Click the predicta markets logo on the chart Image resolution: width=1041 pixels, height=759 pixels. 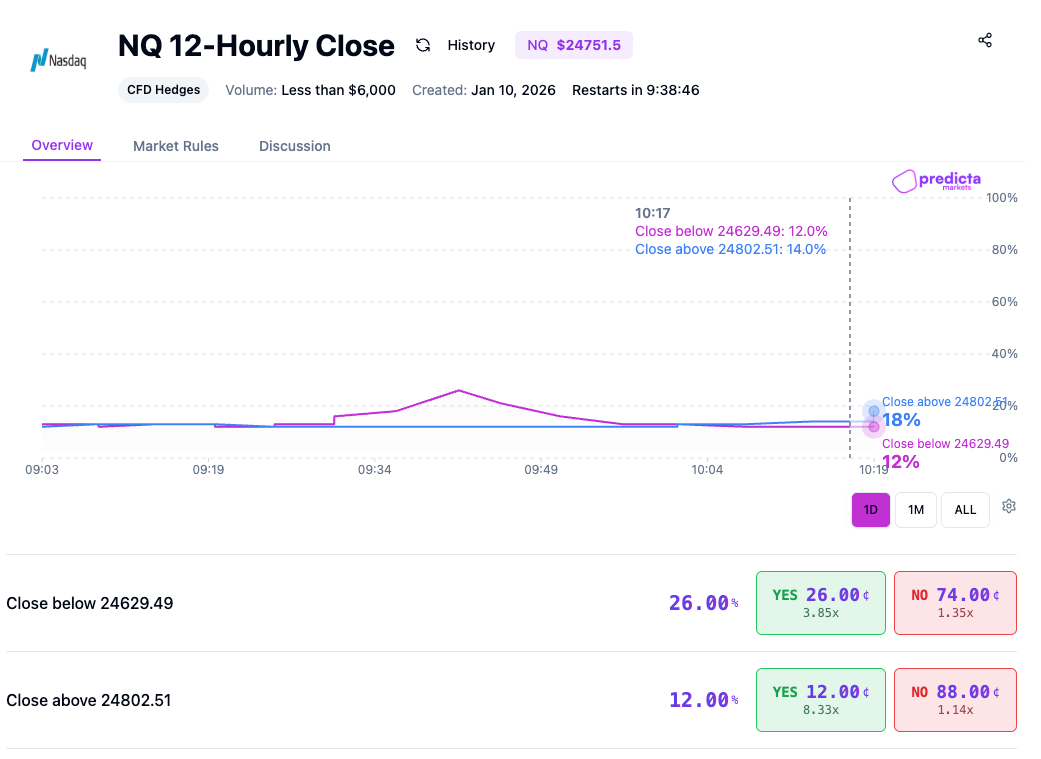coord(935,182)
